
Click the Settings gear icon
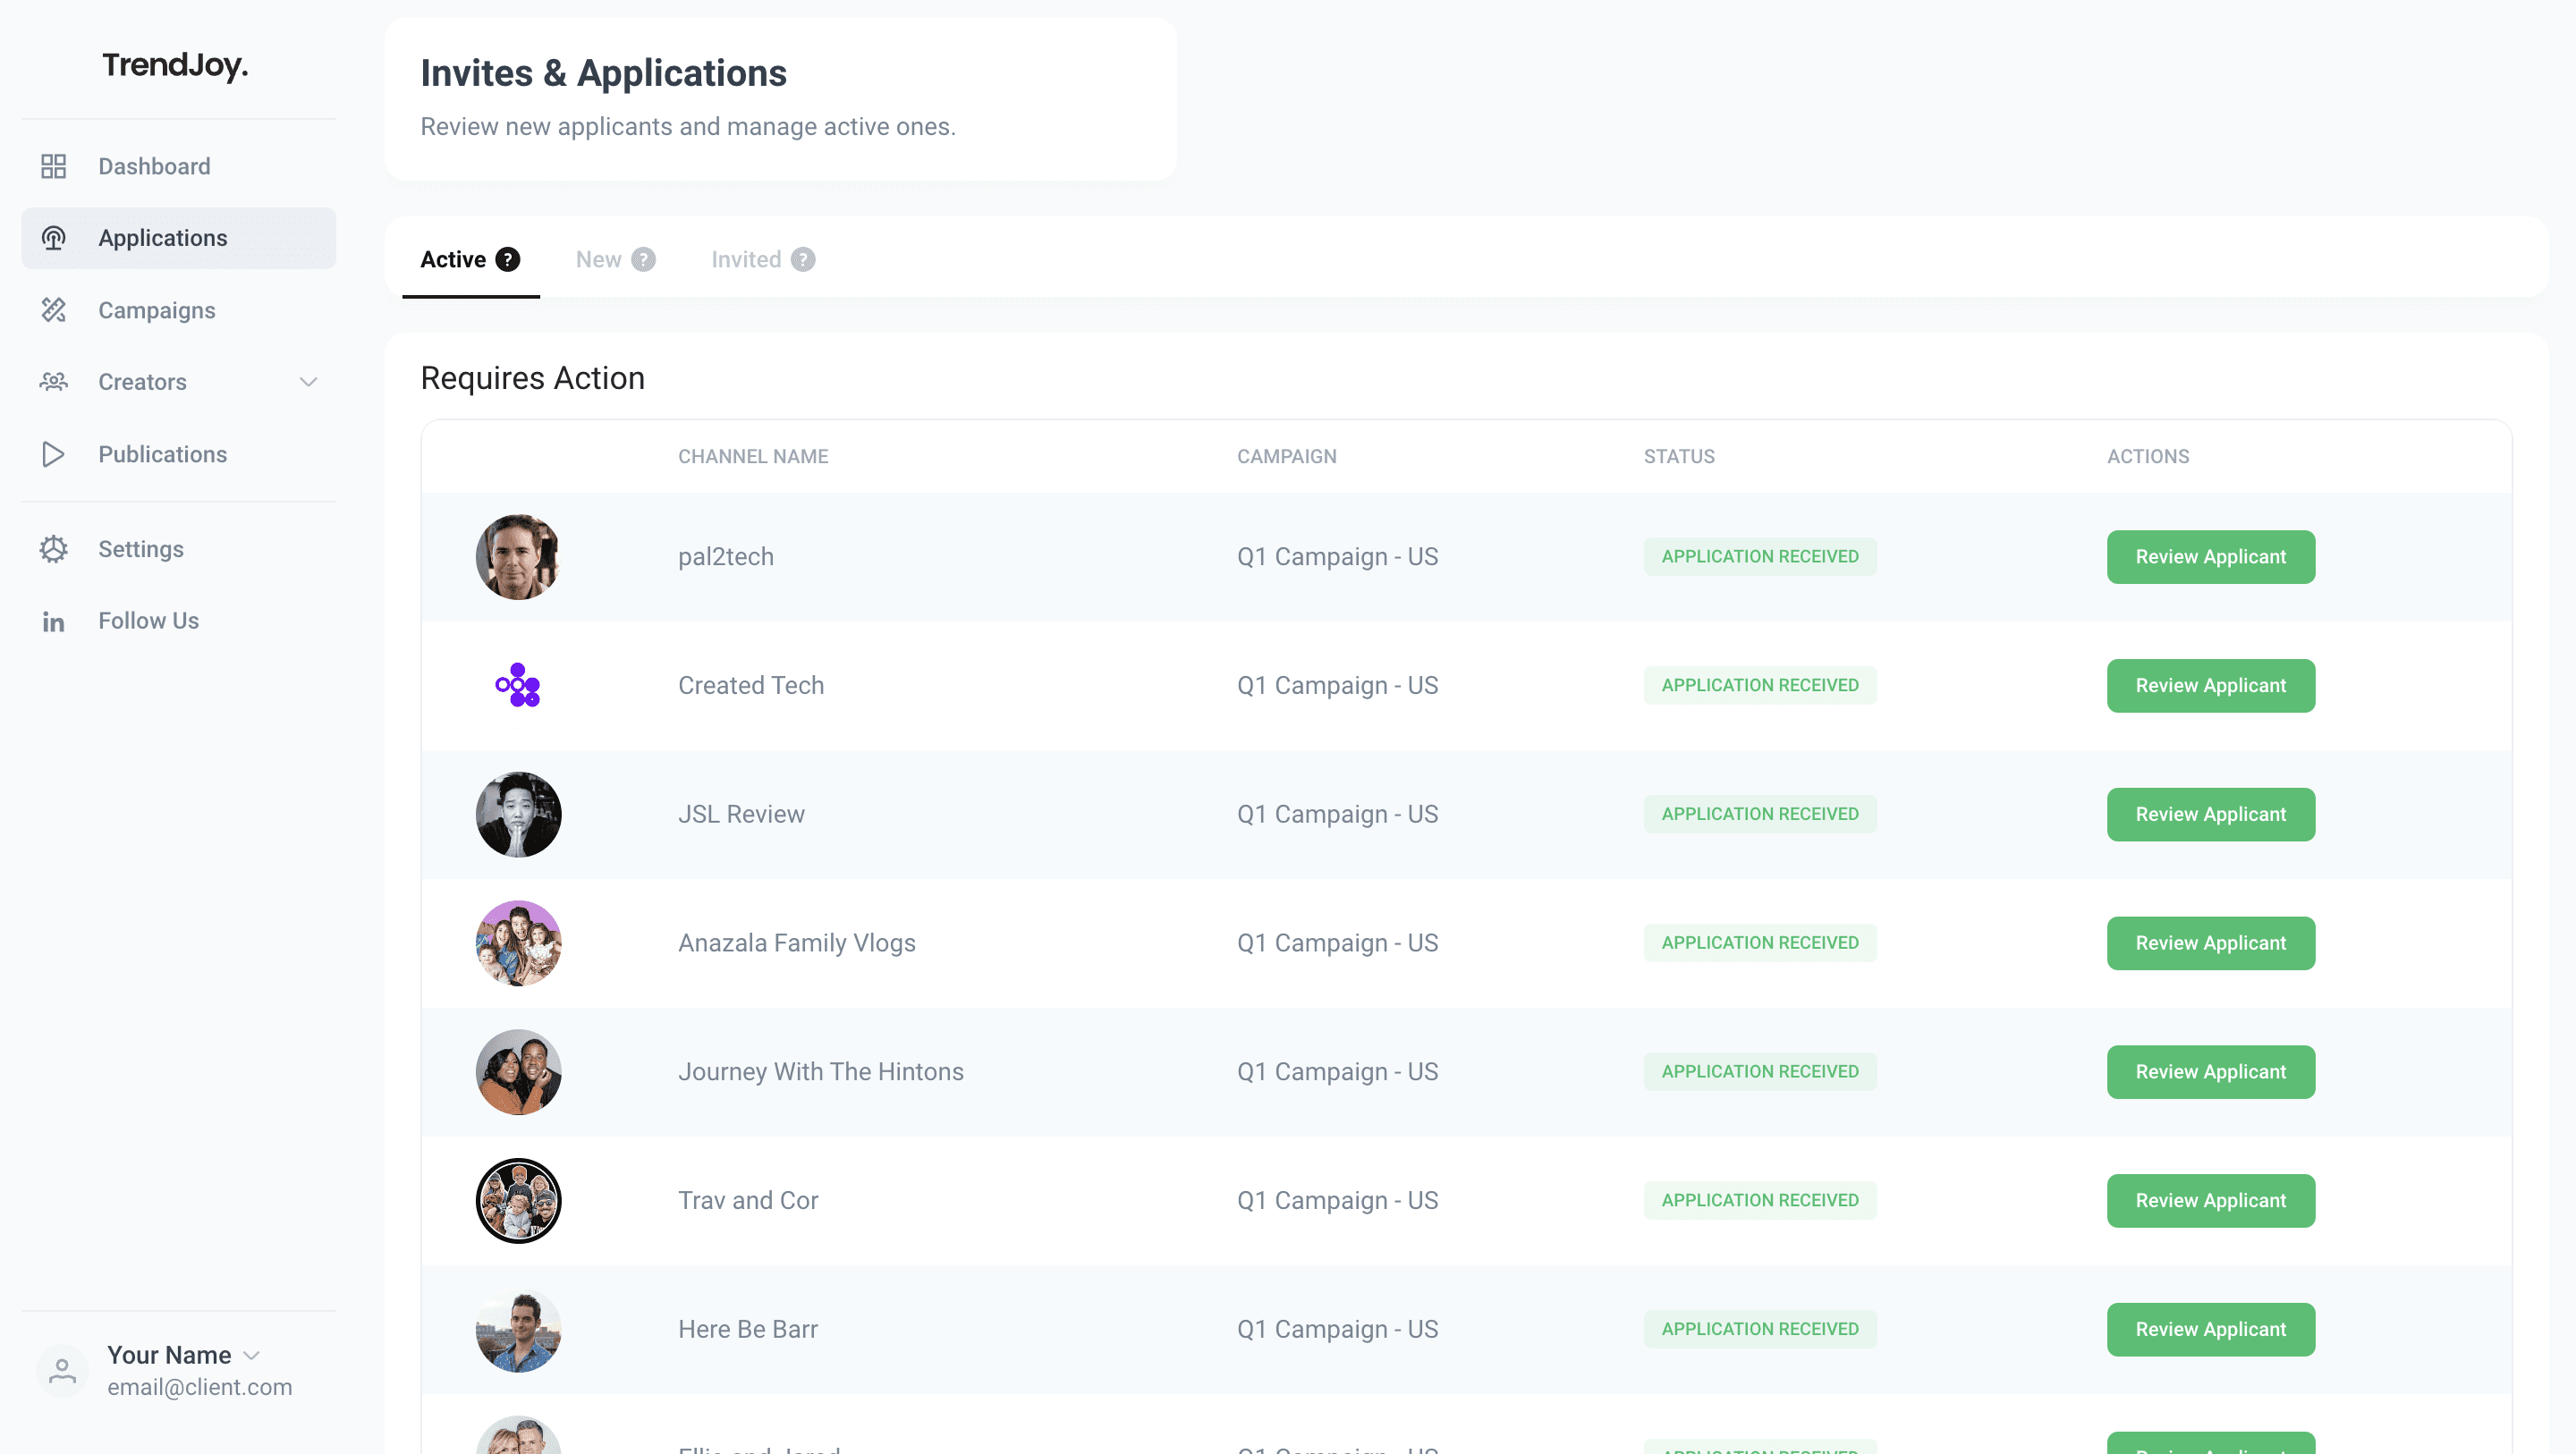coord(53,549)
